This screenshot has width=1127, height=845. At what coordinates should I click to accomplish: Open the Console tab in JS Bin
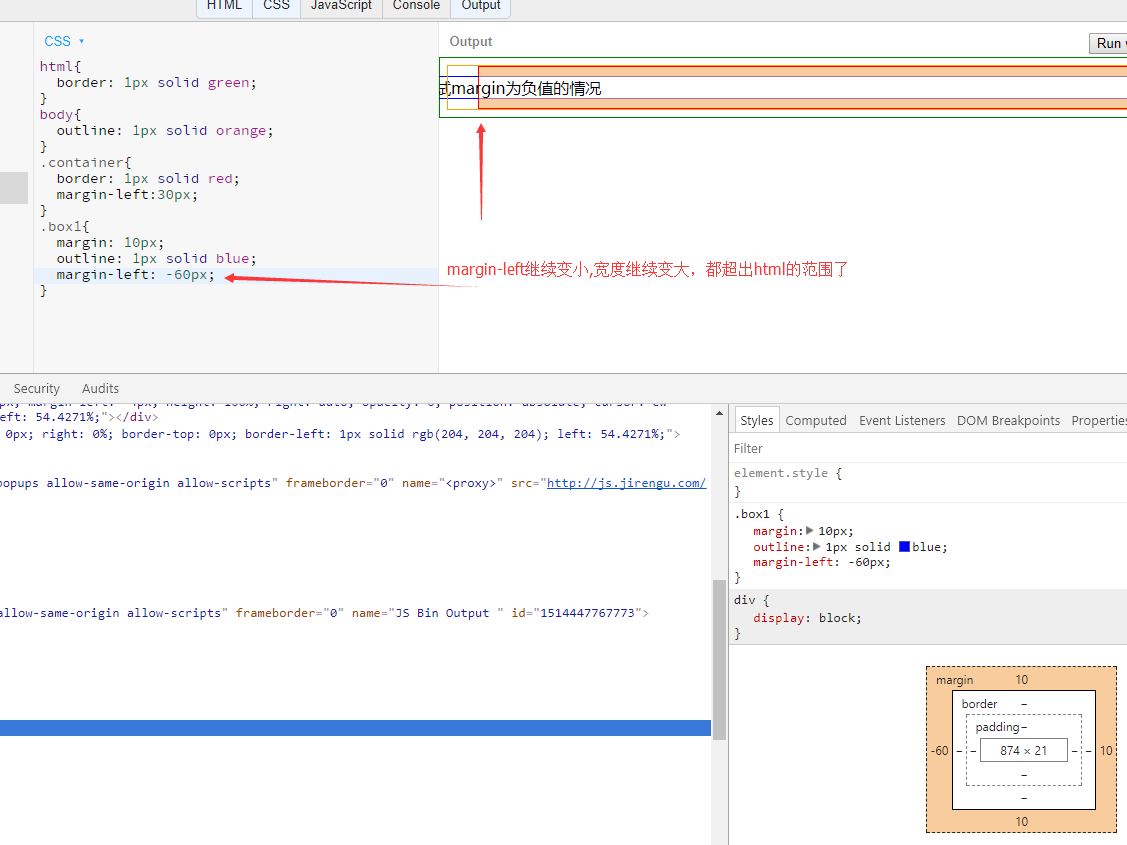[x=415, y=6]
